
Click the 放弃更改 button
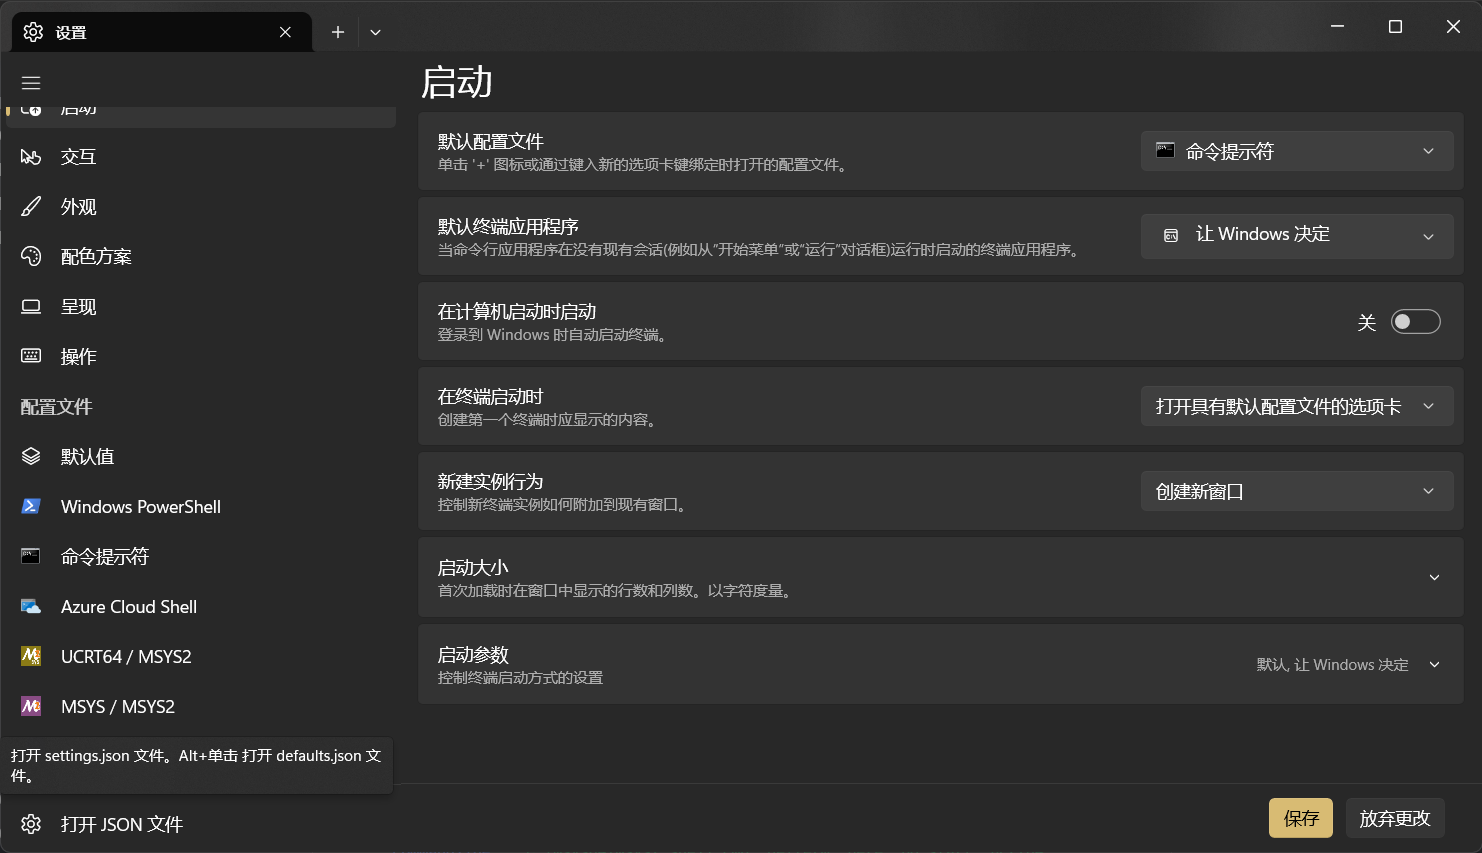tap(1394, 818)
